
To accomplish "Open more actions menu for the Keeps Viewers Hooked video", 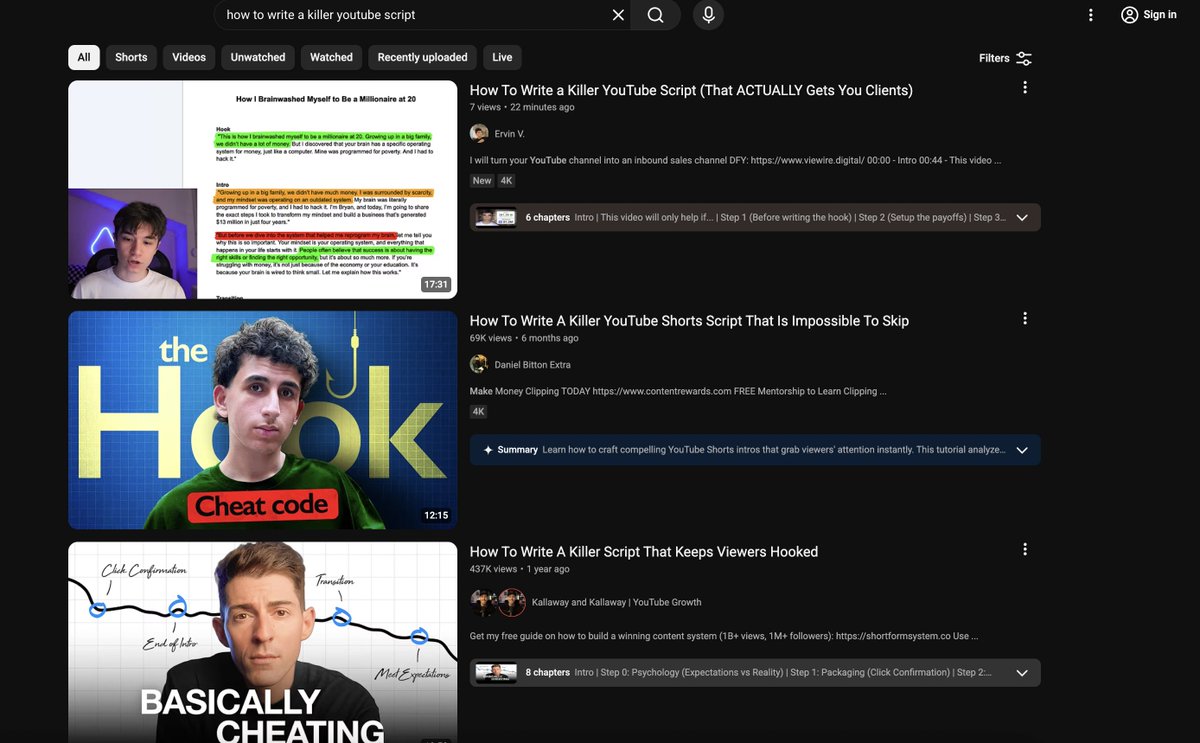I will click(x=1025, y=550).
